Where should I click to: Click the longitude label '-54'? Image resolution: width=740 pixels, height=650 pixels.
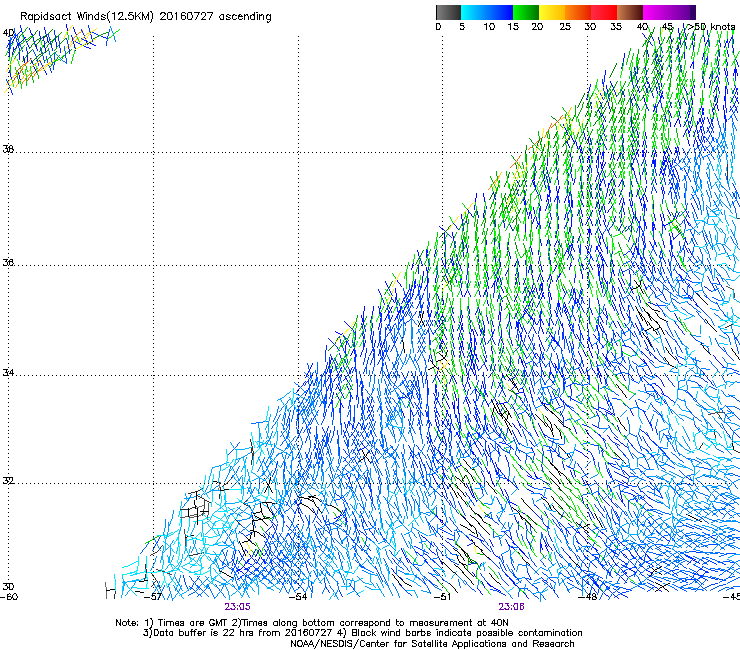[298, 597]
